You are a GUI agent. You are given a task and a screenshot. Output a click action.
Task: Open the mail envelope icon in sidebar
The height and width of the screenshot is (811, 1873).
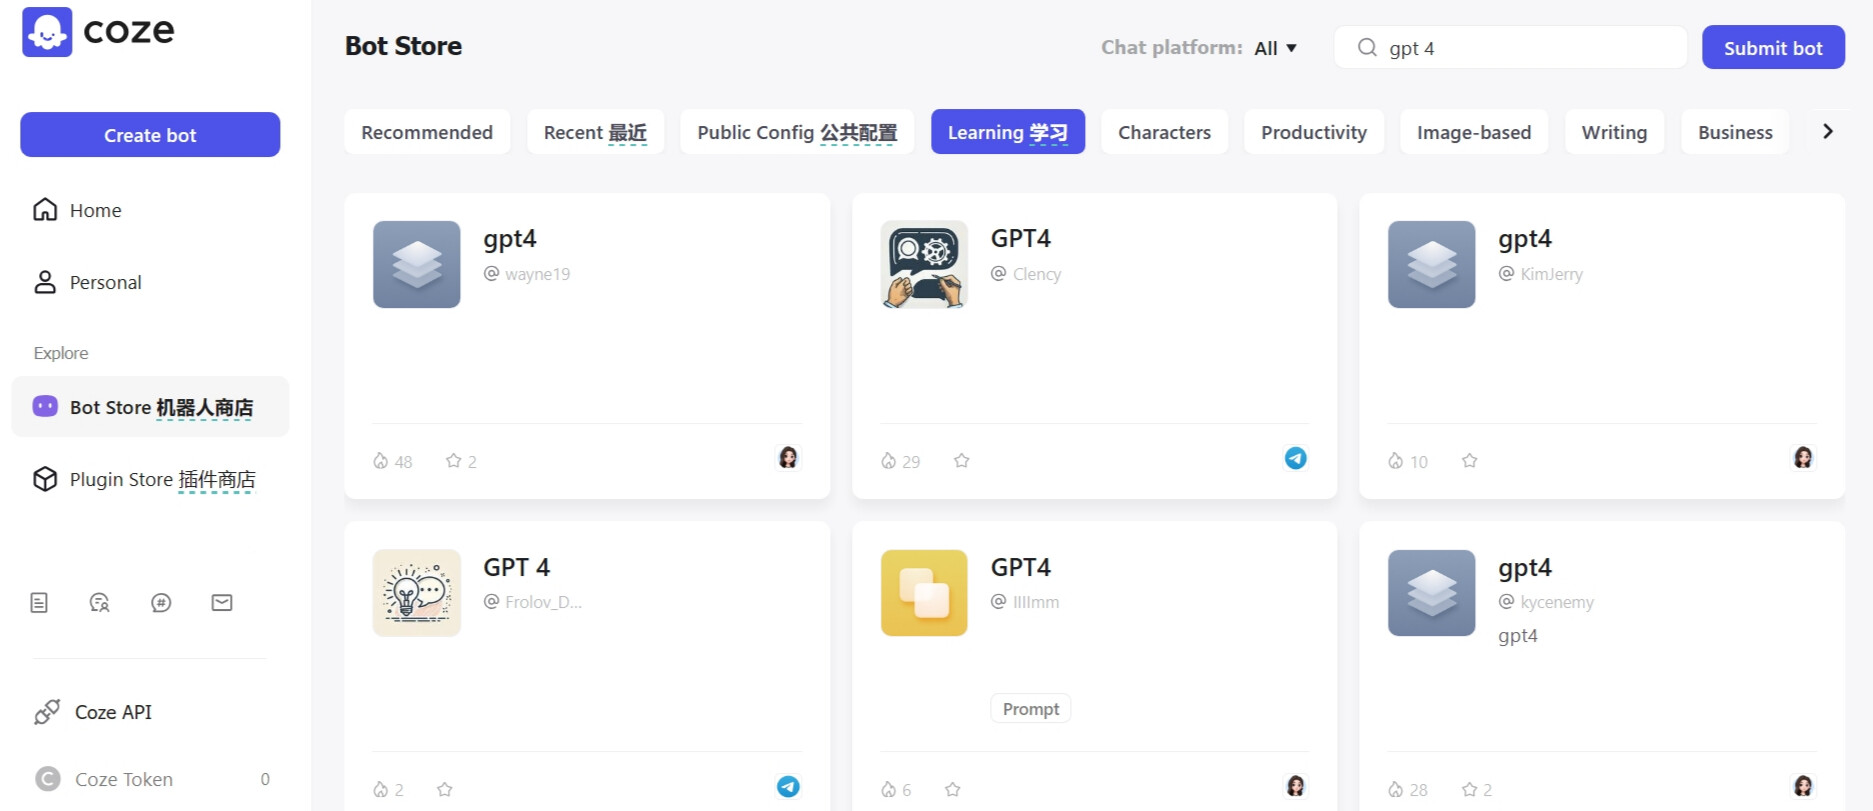tap(222, 602)
